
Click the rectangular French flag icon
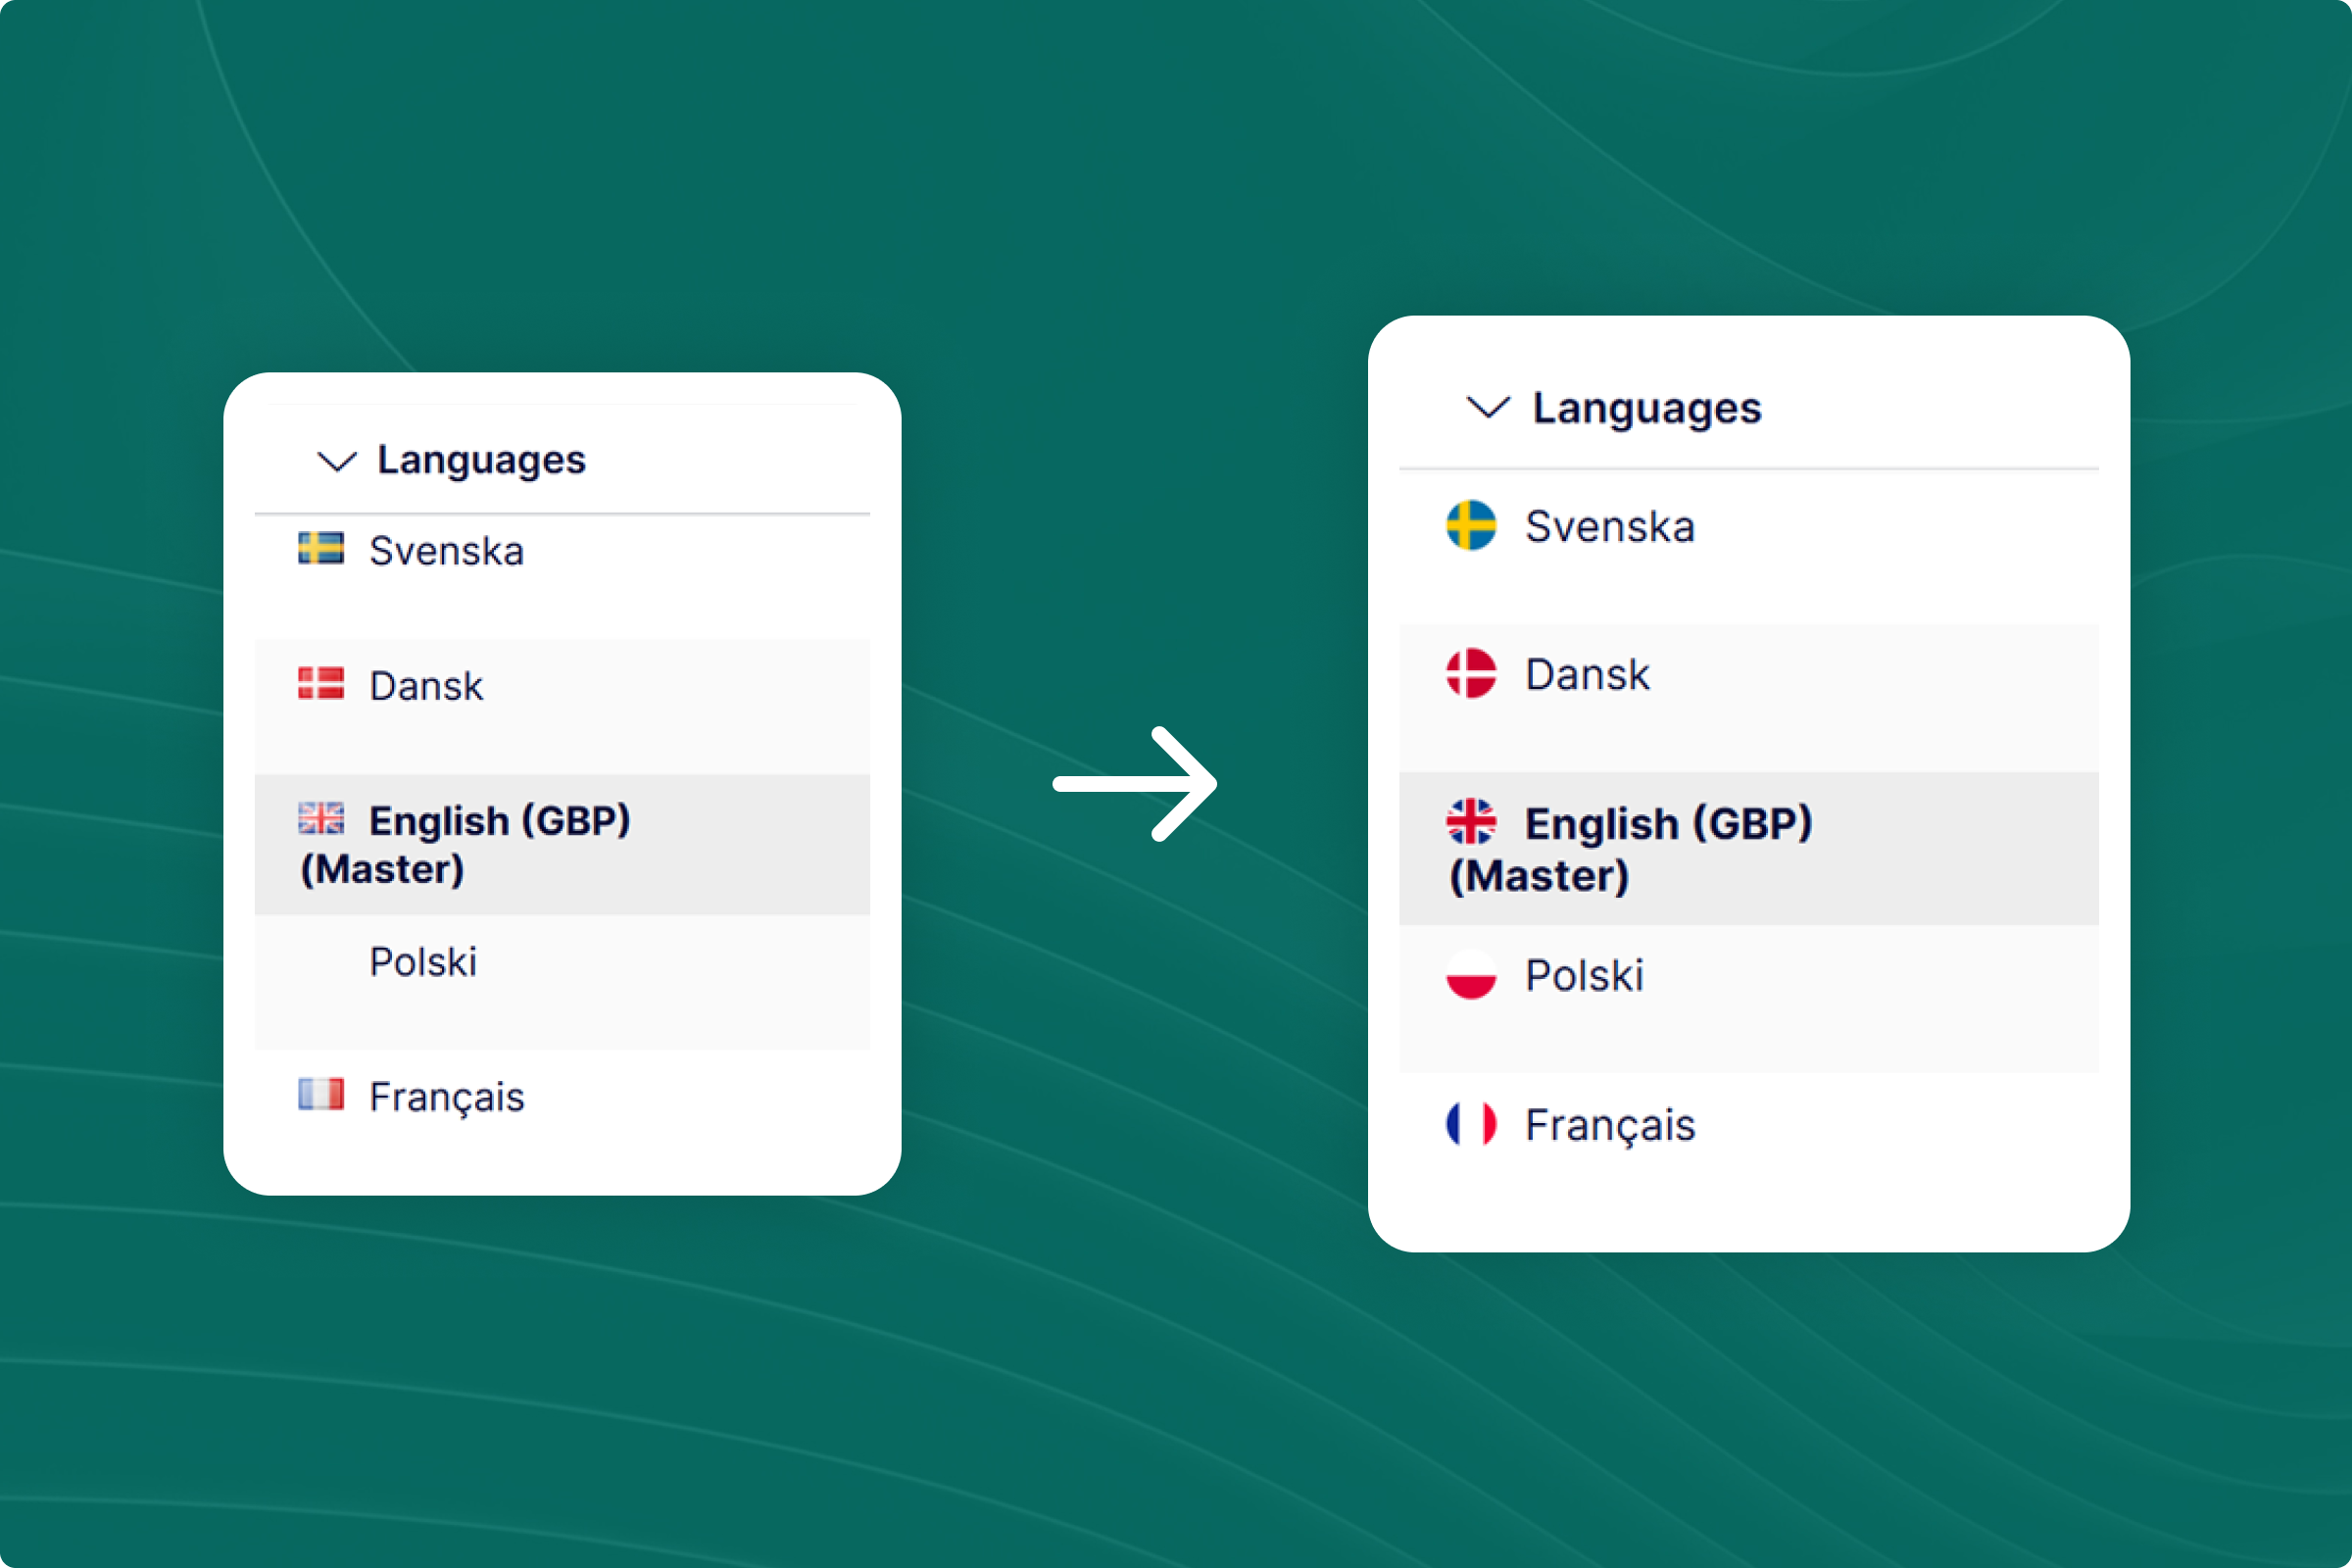(x=321, y=1094)
